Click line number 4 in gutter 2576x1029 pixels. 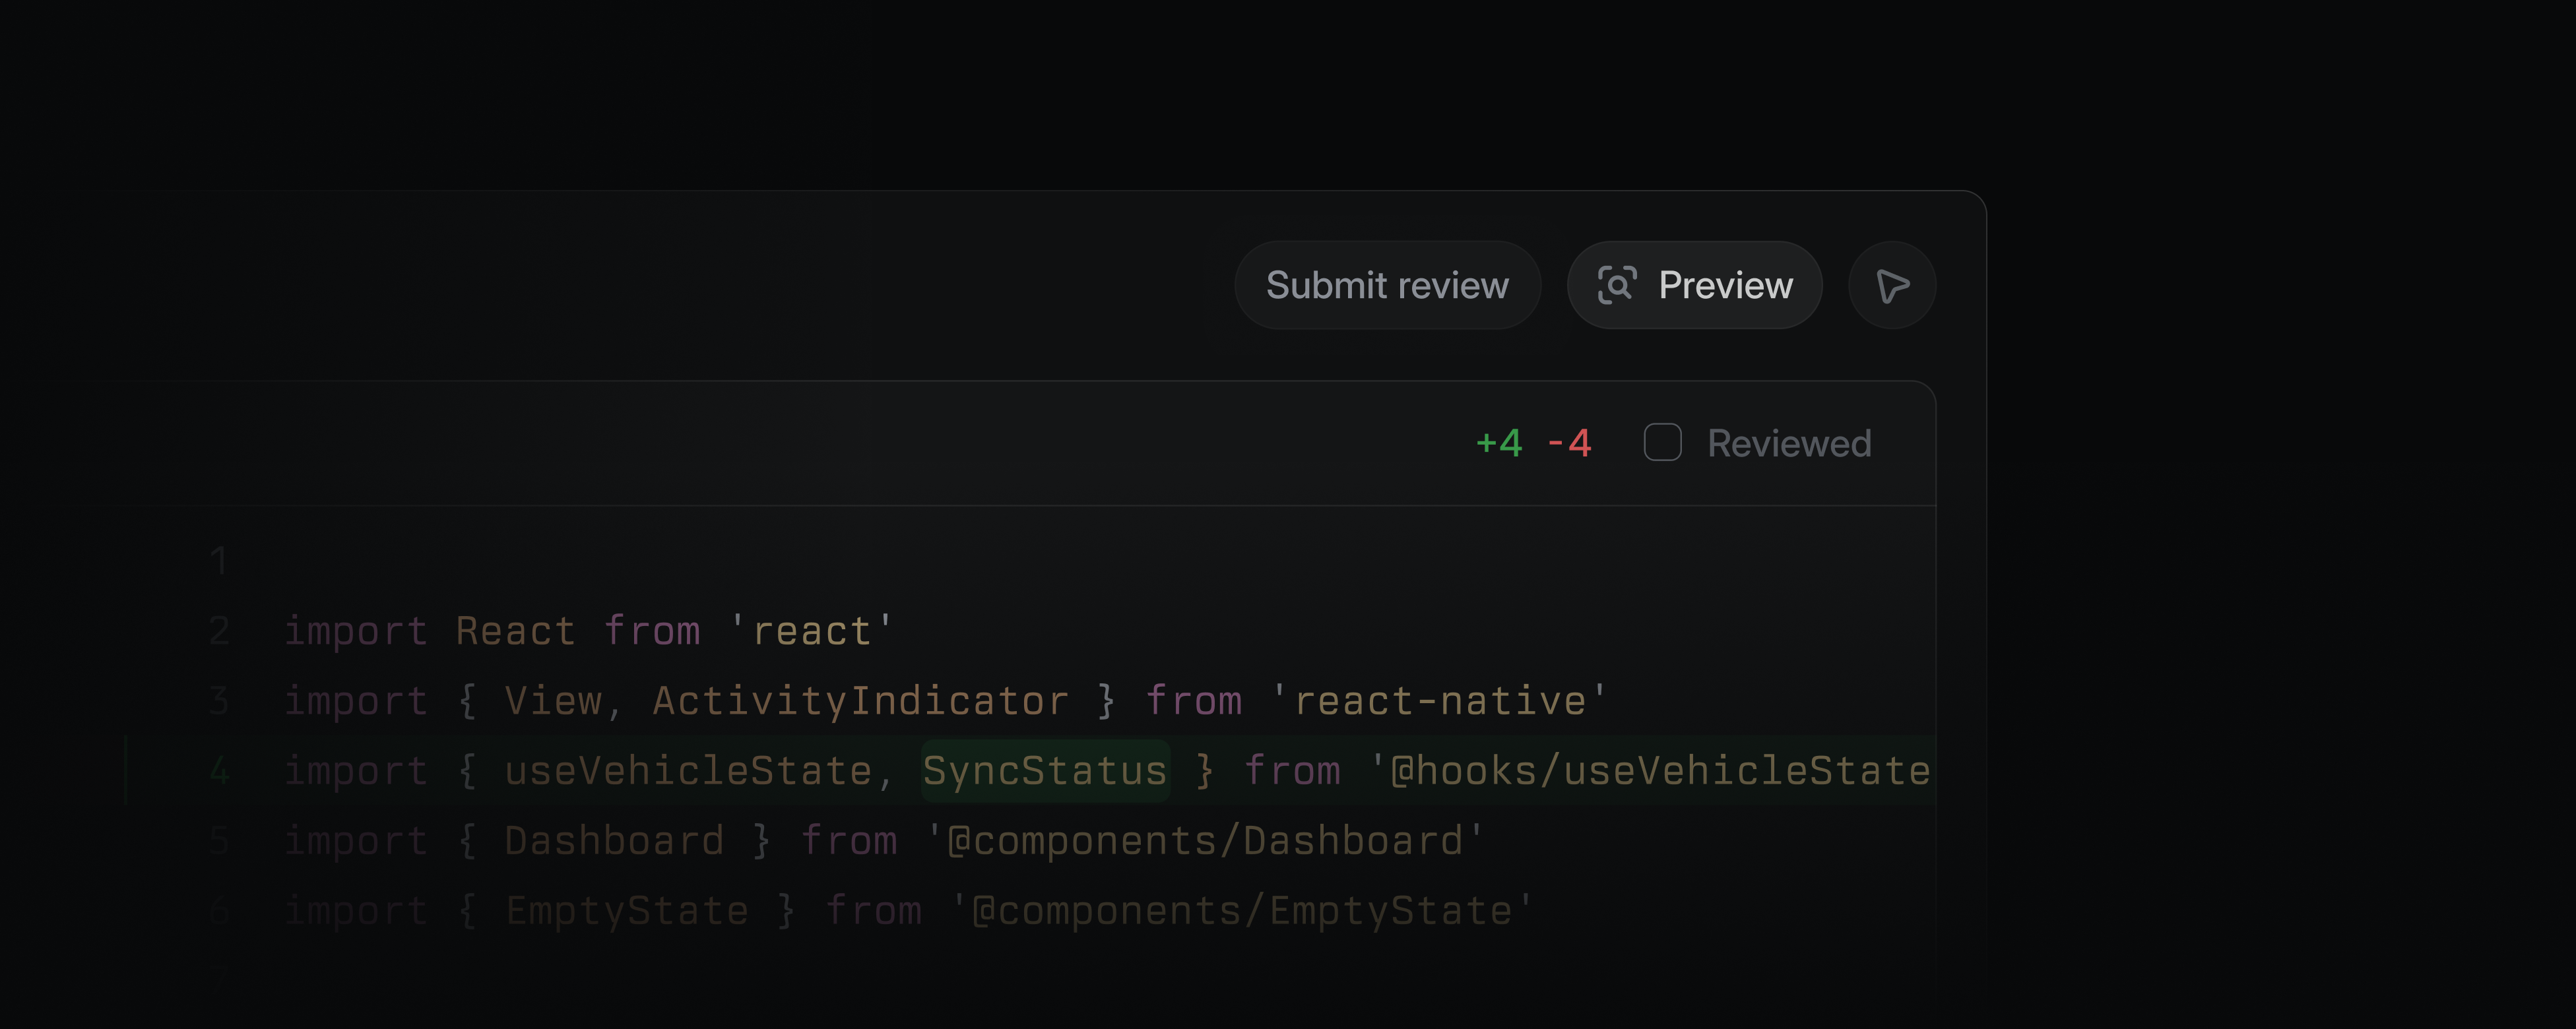click(x=219, y=771)
